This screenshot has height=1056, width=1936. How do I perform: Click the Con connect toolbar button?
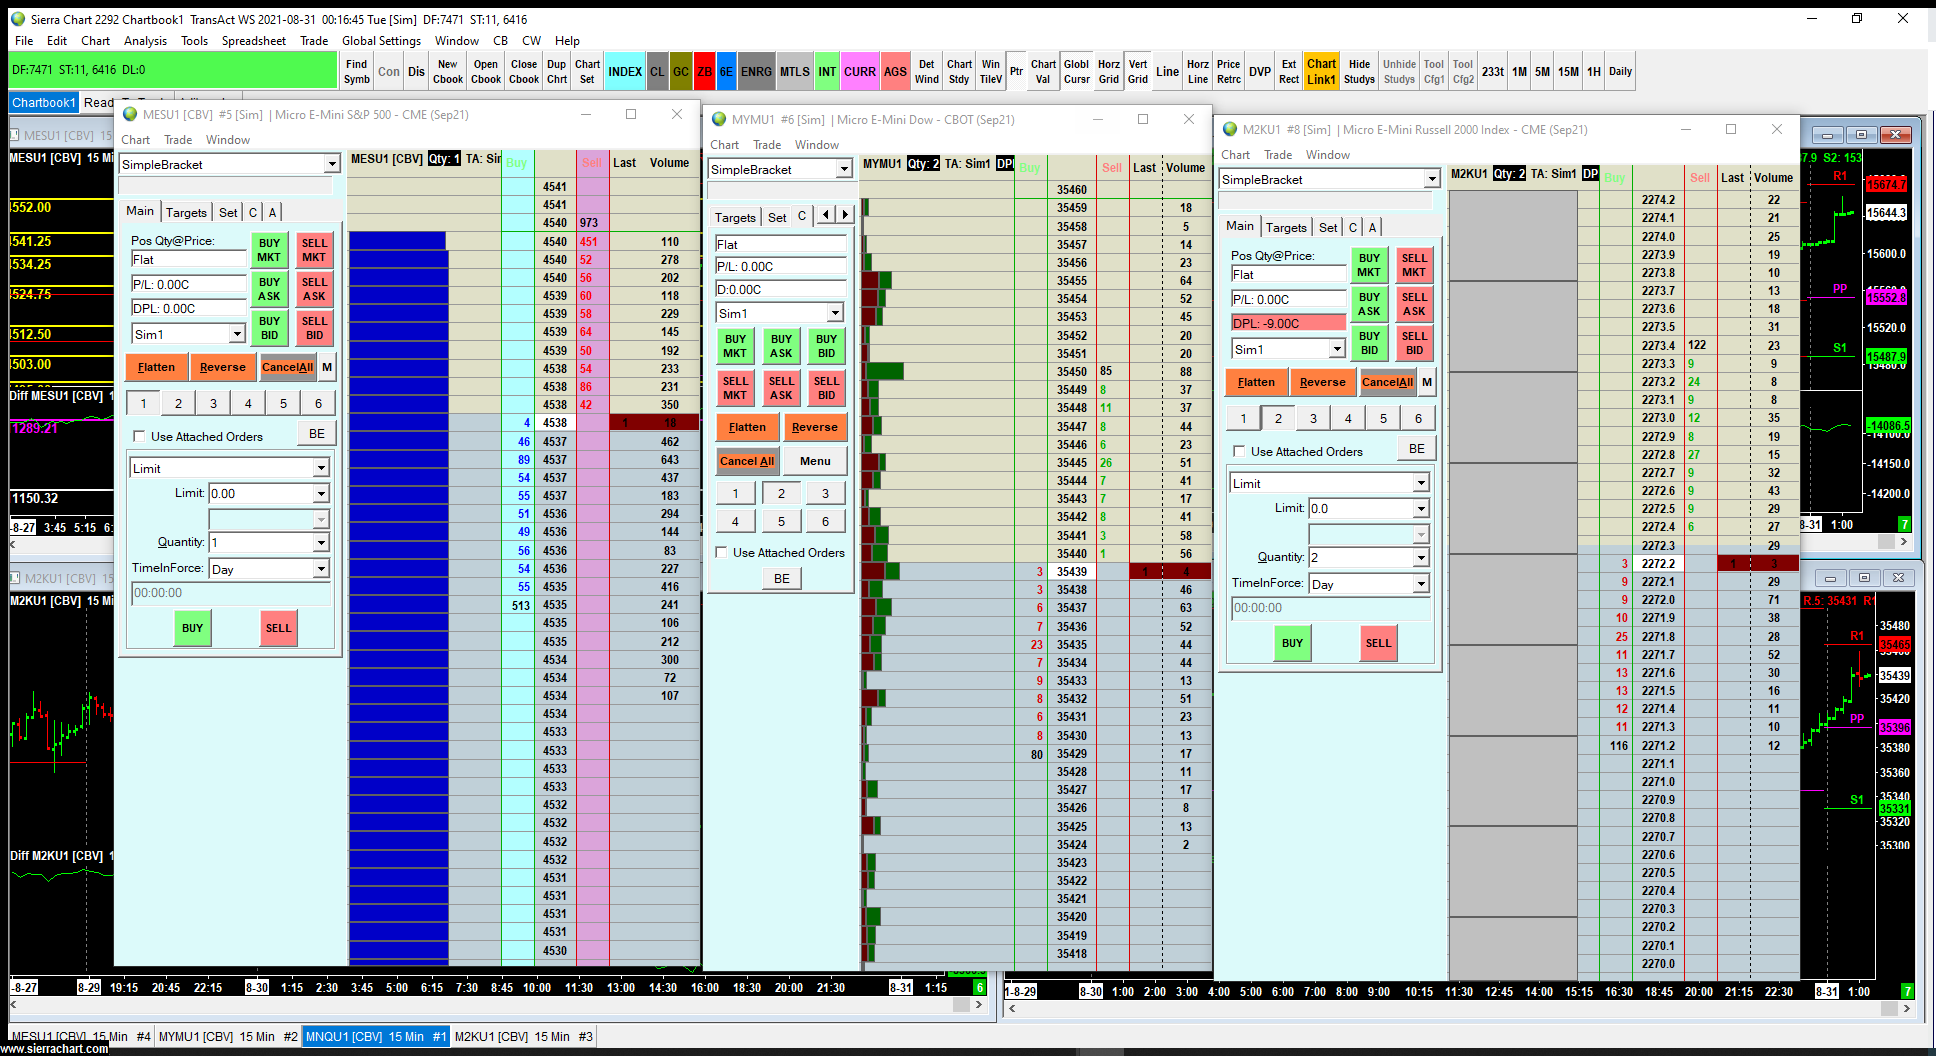[389, 71]
